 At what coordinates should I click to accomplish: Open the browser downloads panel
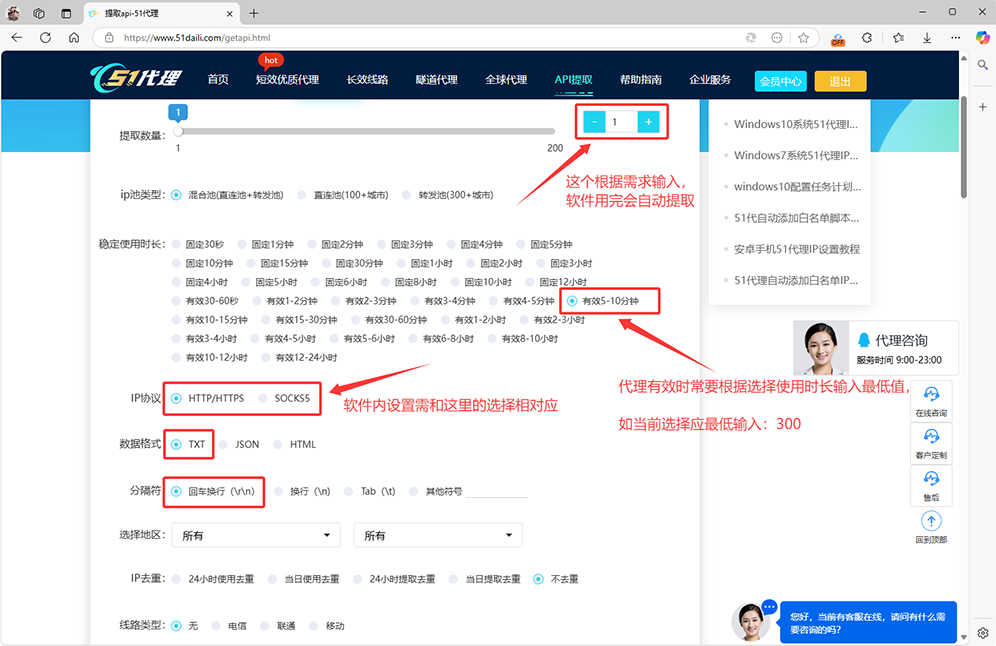pyautogui.click(x=927, y=37)
